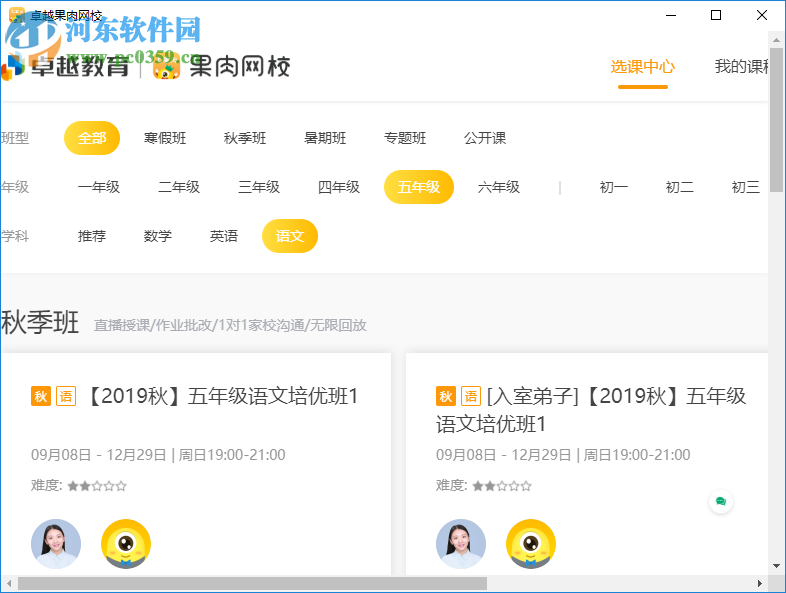
Task: Click the 语 badge on second course
Action: (x=471, y=396)
